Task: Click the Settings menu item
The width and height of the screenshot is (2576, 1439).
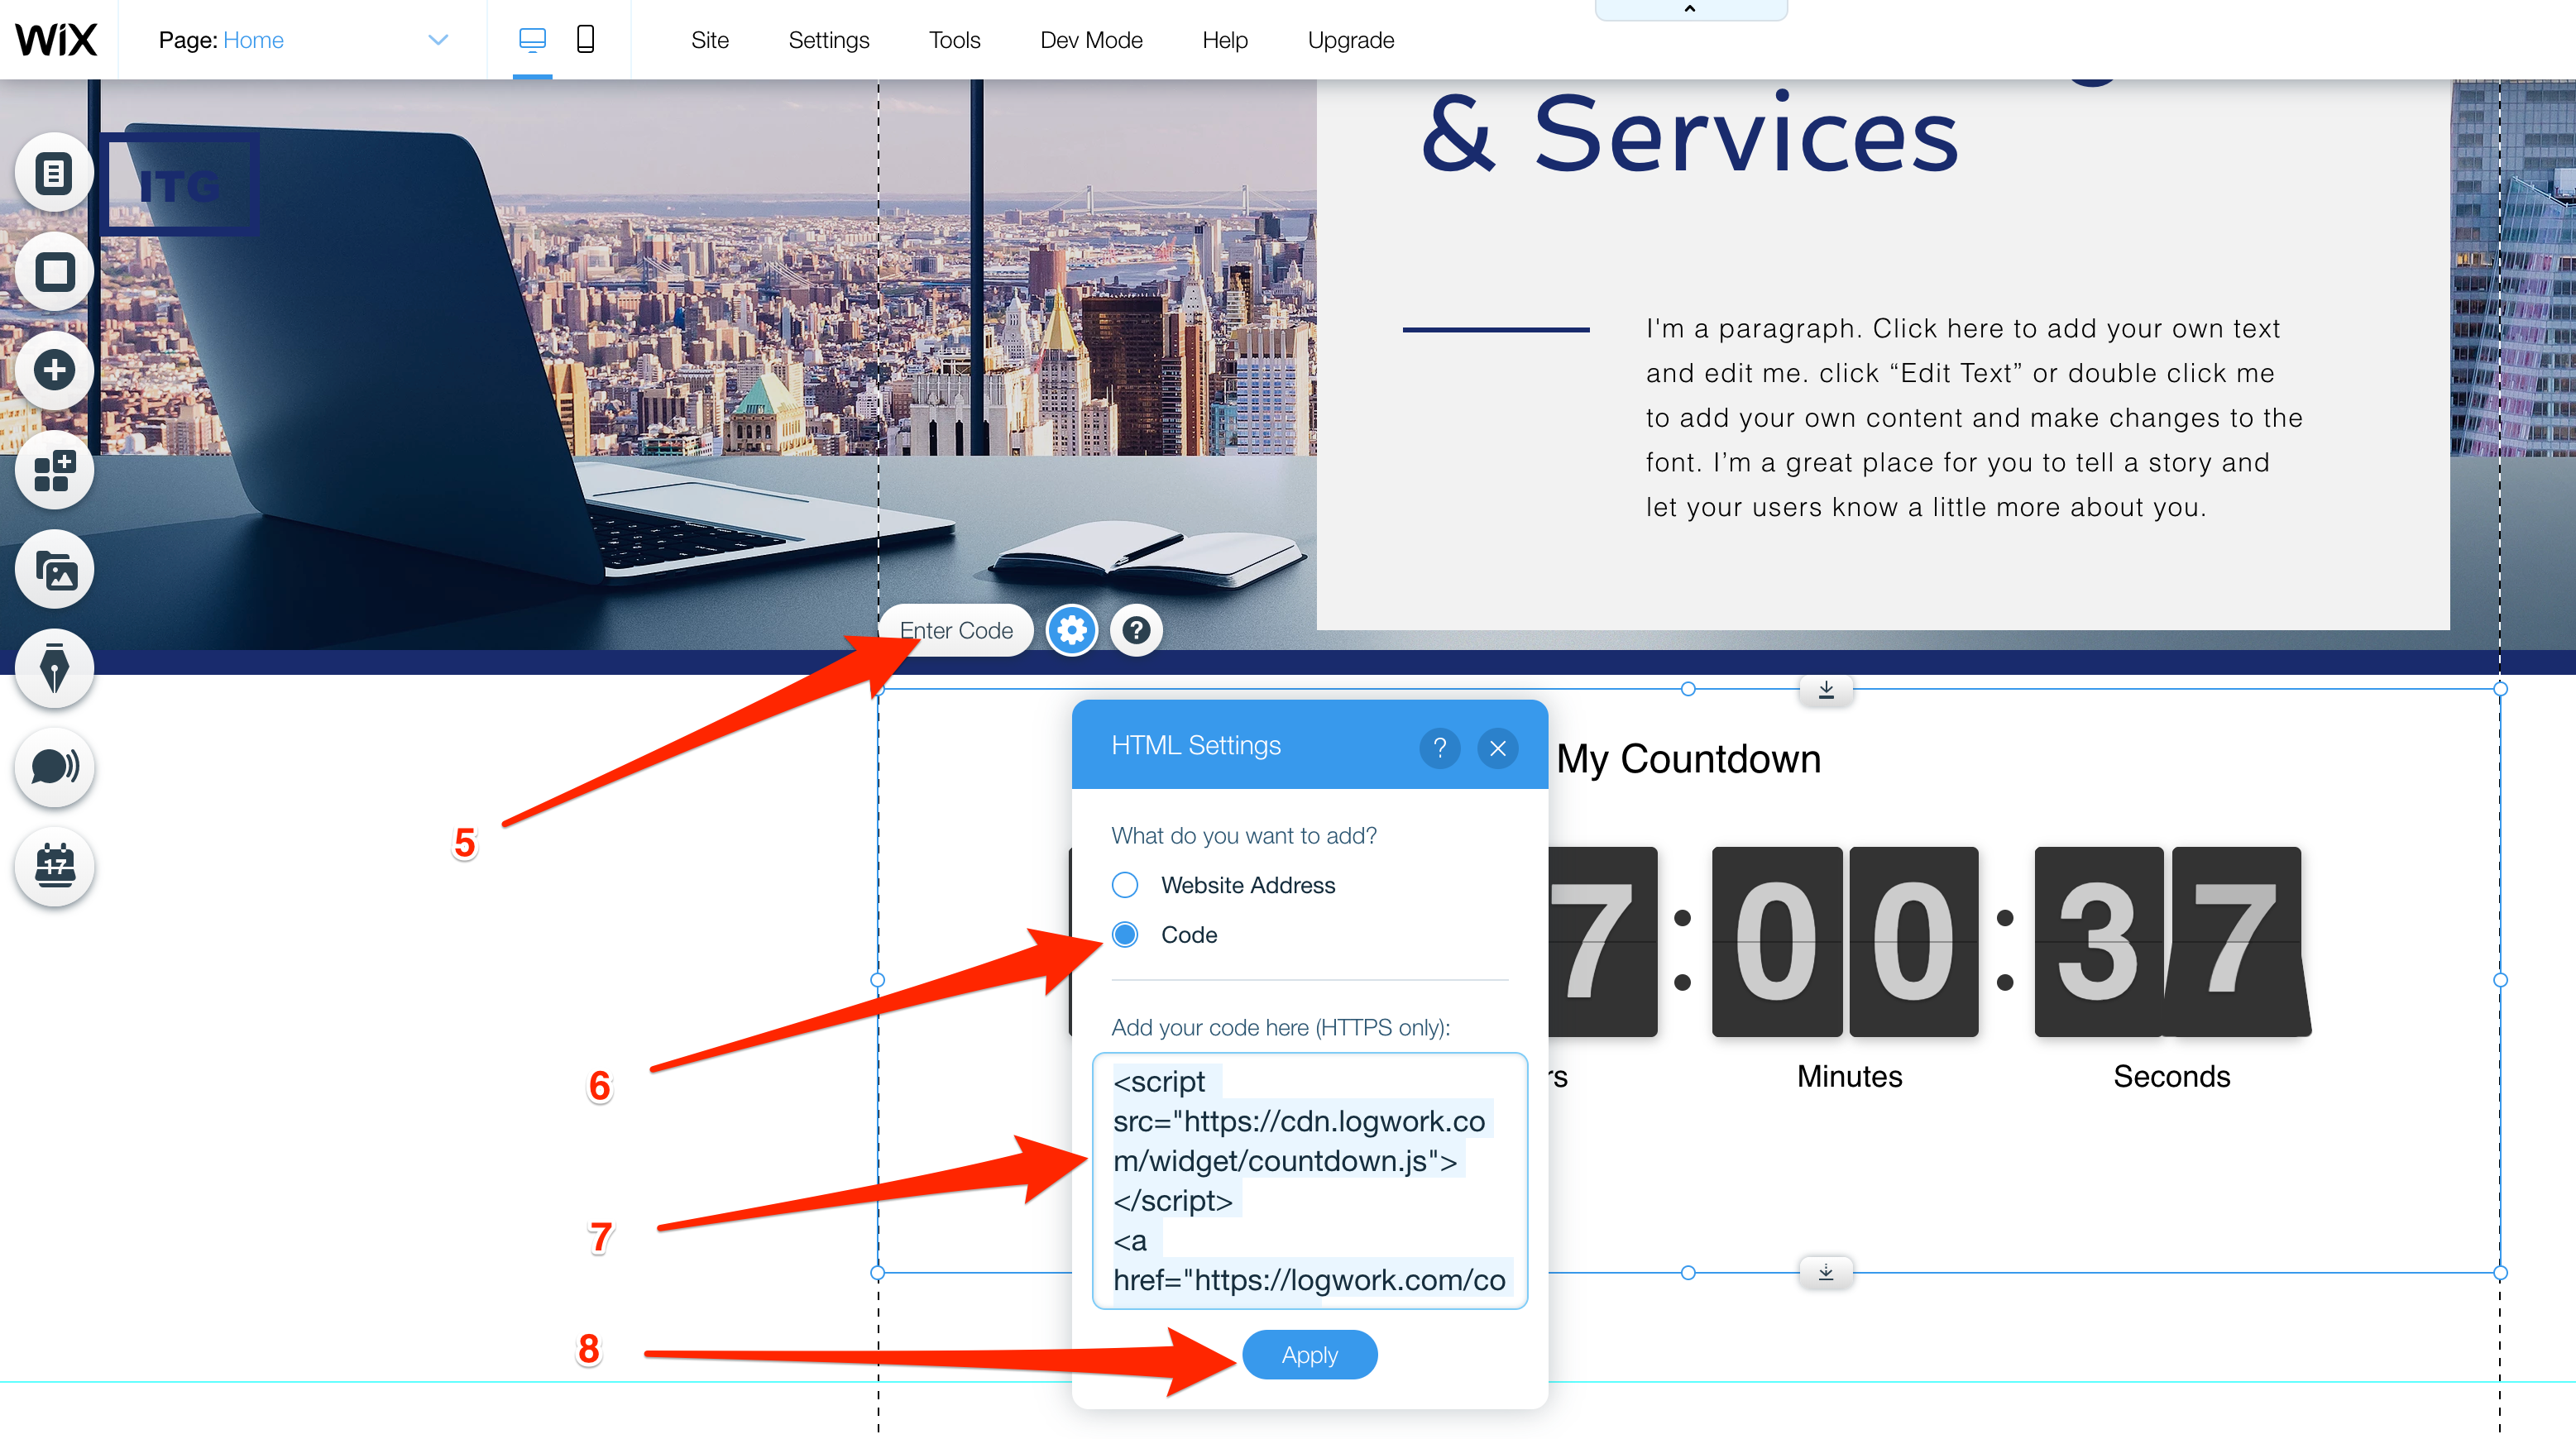Action: click(828, 39)
